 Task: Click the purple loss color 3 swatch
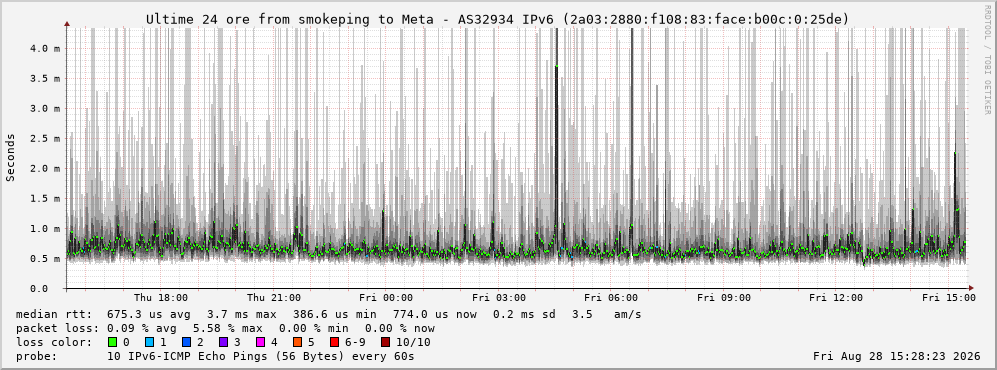point(224,342)
